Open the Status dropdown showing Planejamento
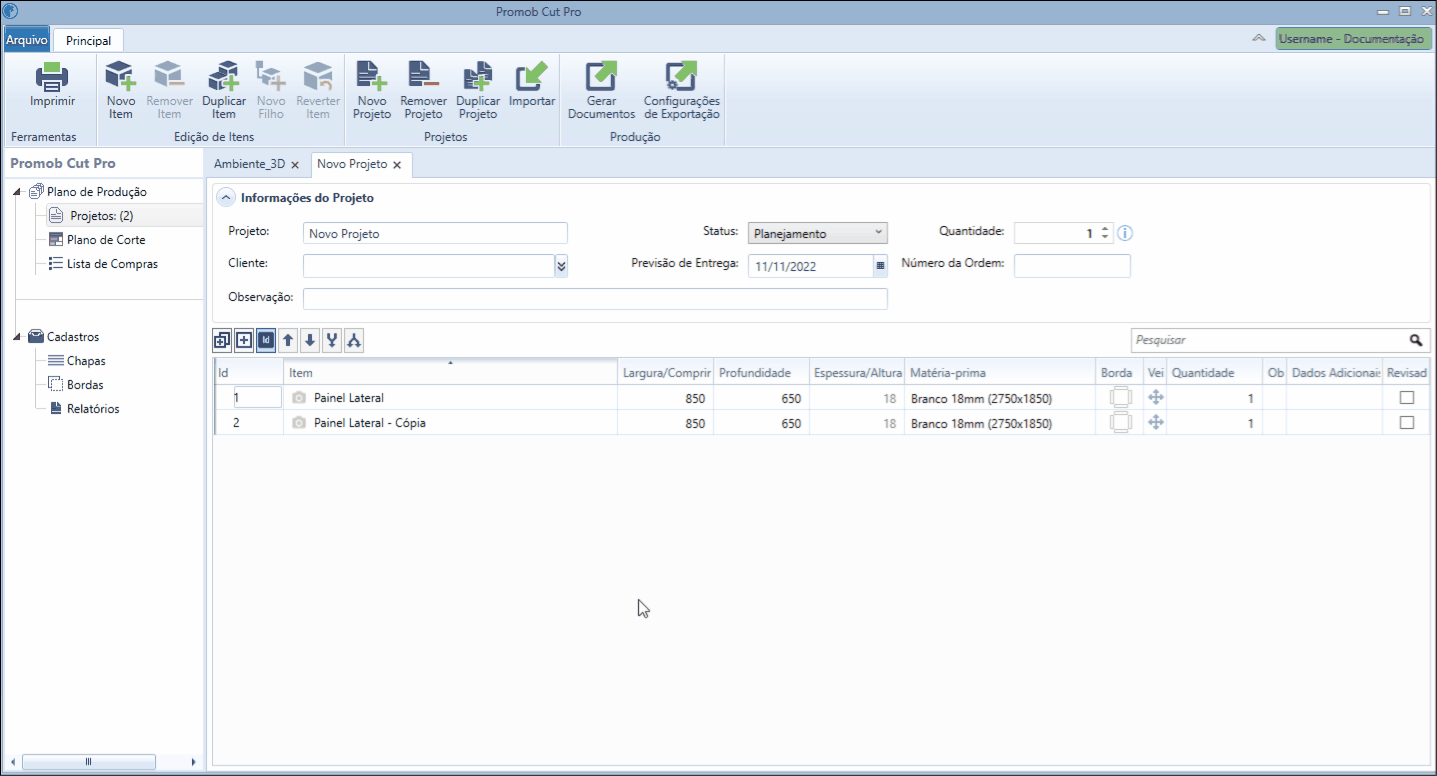 point(818,233)
